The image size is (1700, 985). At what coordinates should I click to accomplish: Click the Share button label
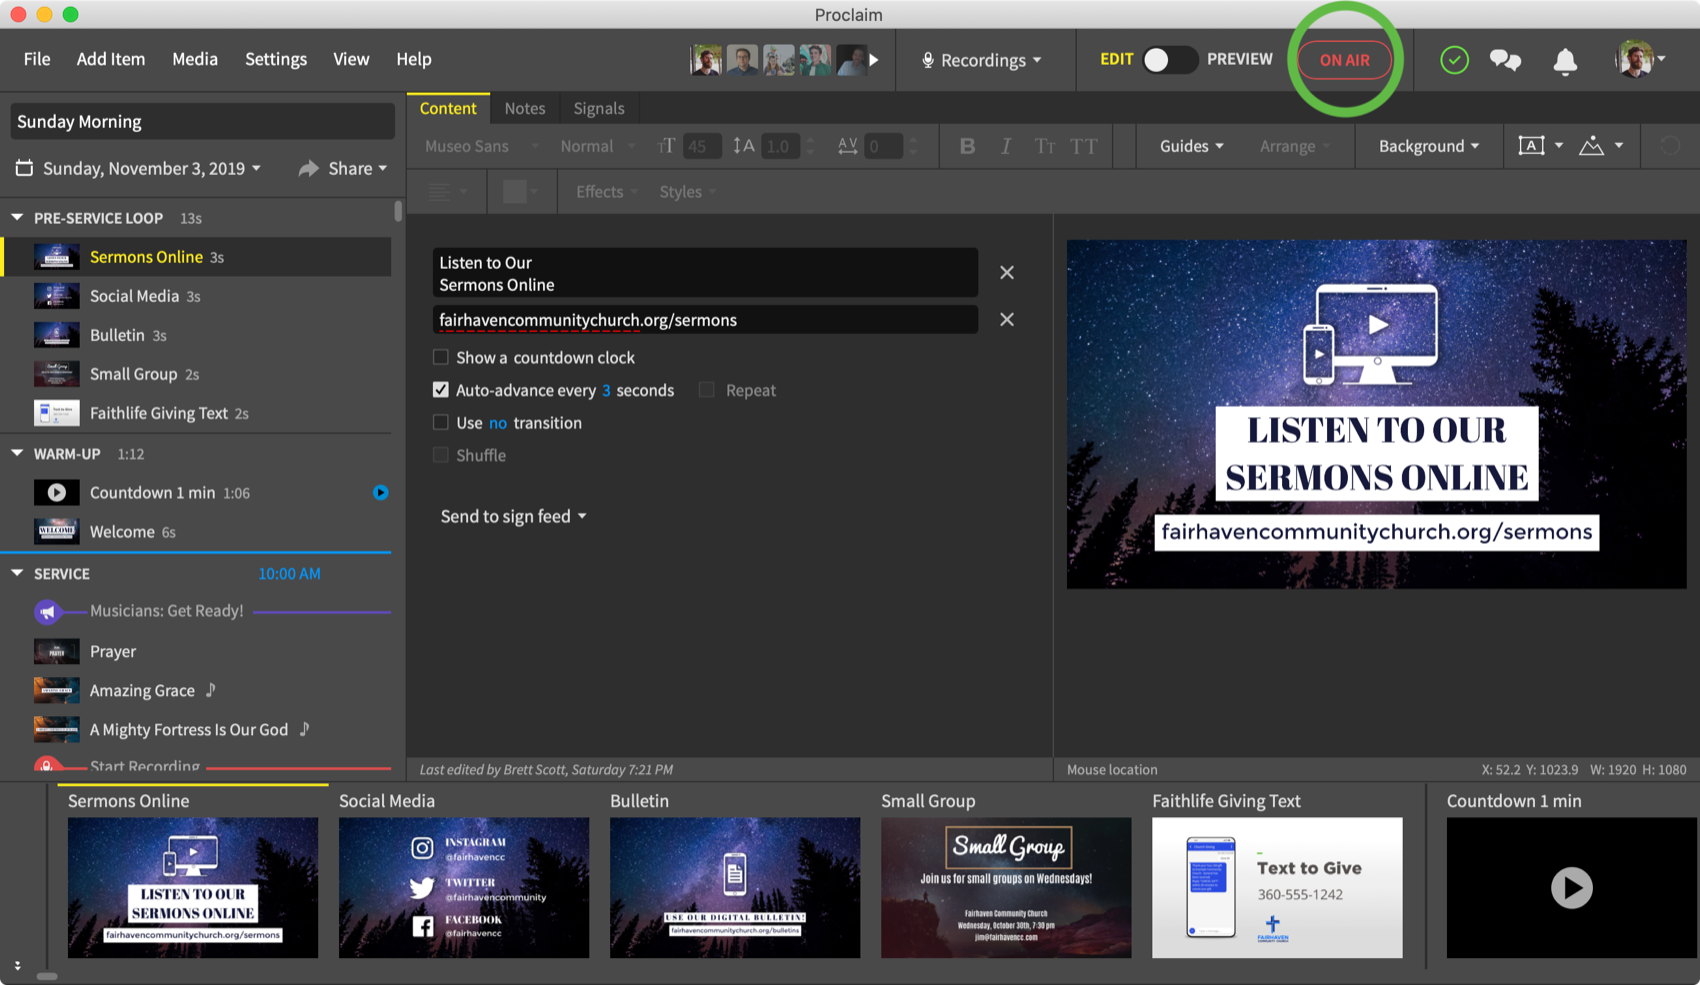click(x=350, y=169)
